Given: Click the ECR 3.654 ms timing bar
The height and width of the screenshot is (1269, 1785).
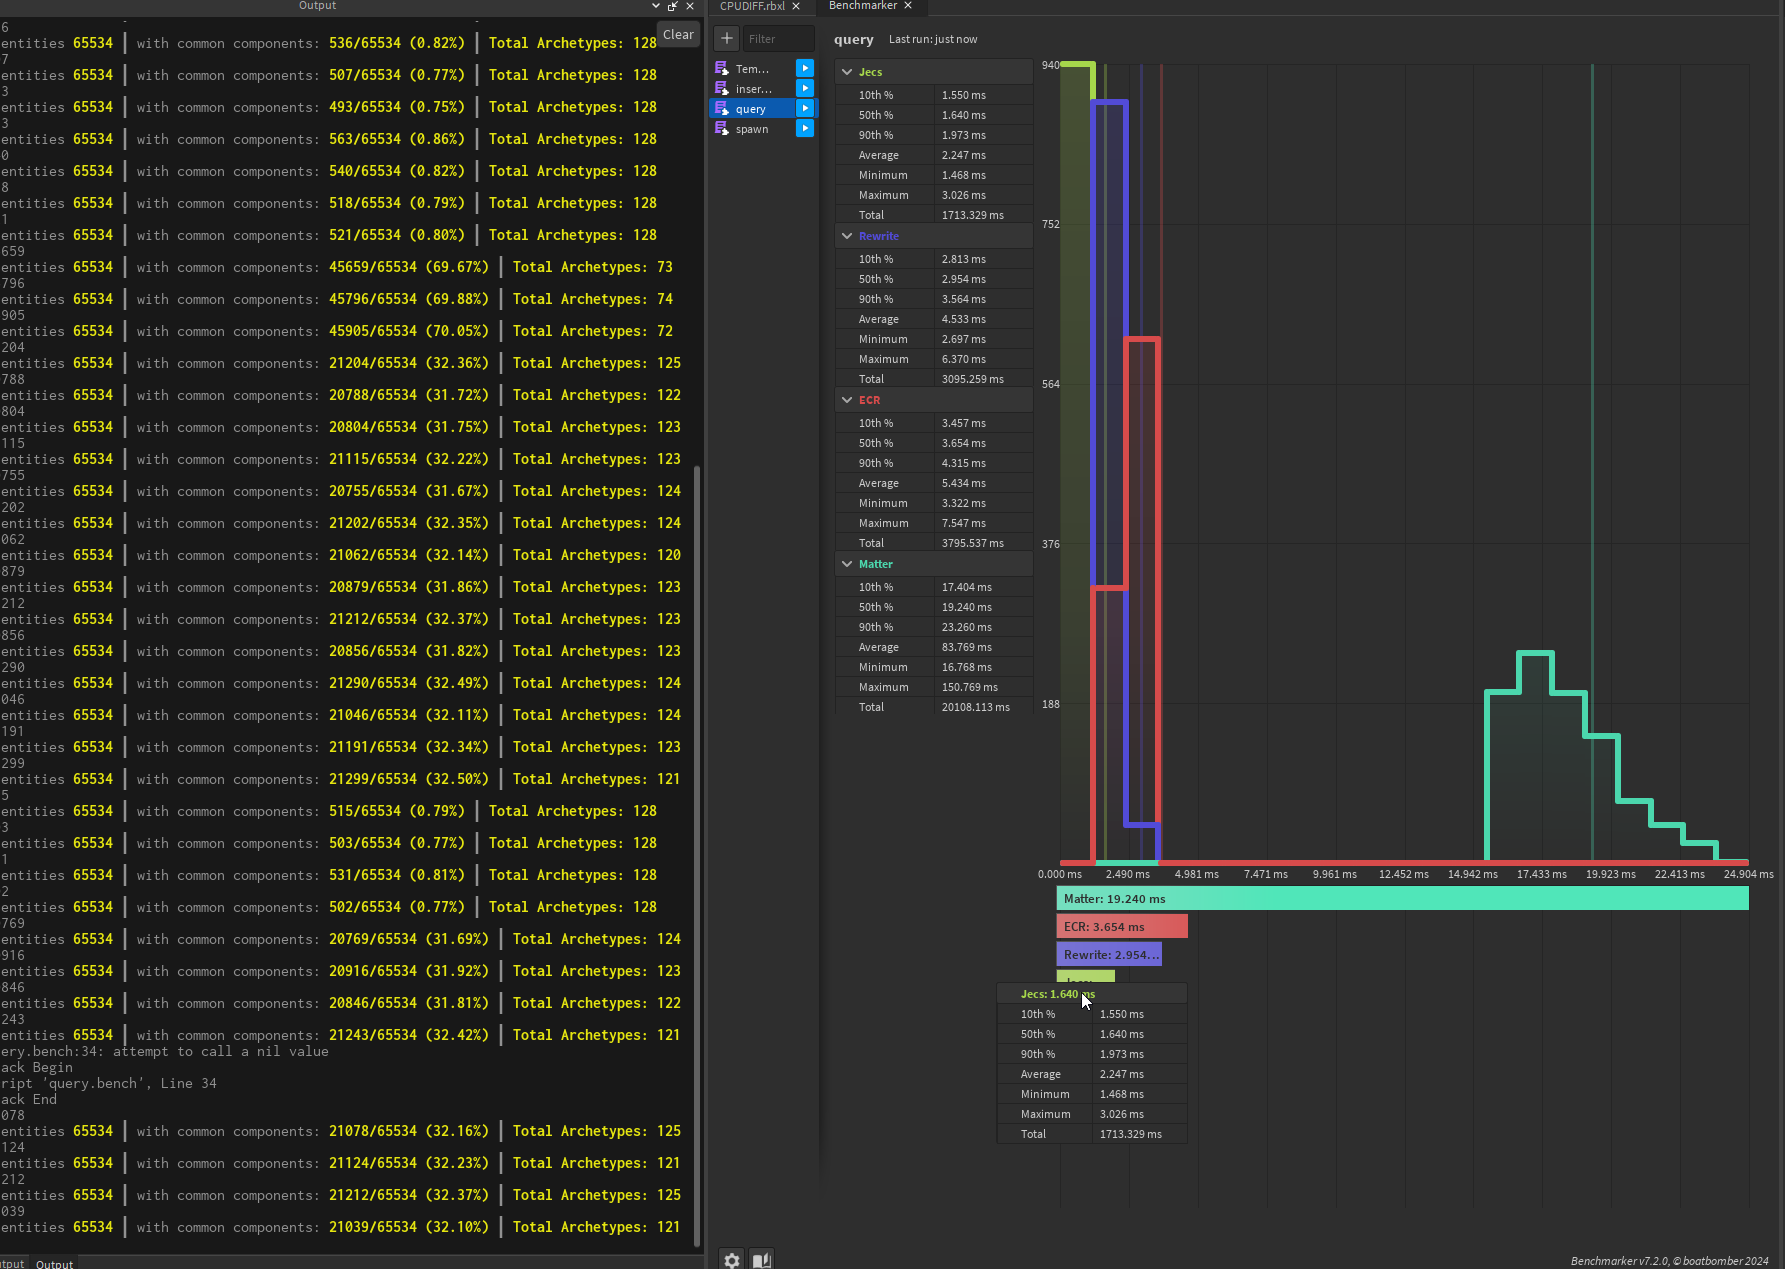Looking at the screenshot, I should (1122, 927).
